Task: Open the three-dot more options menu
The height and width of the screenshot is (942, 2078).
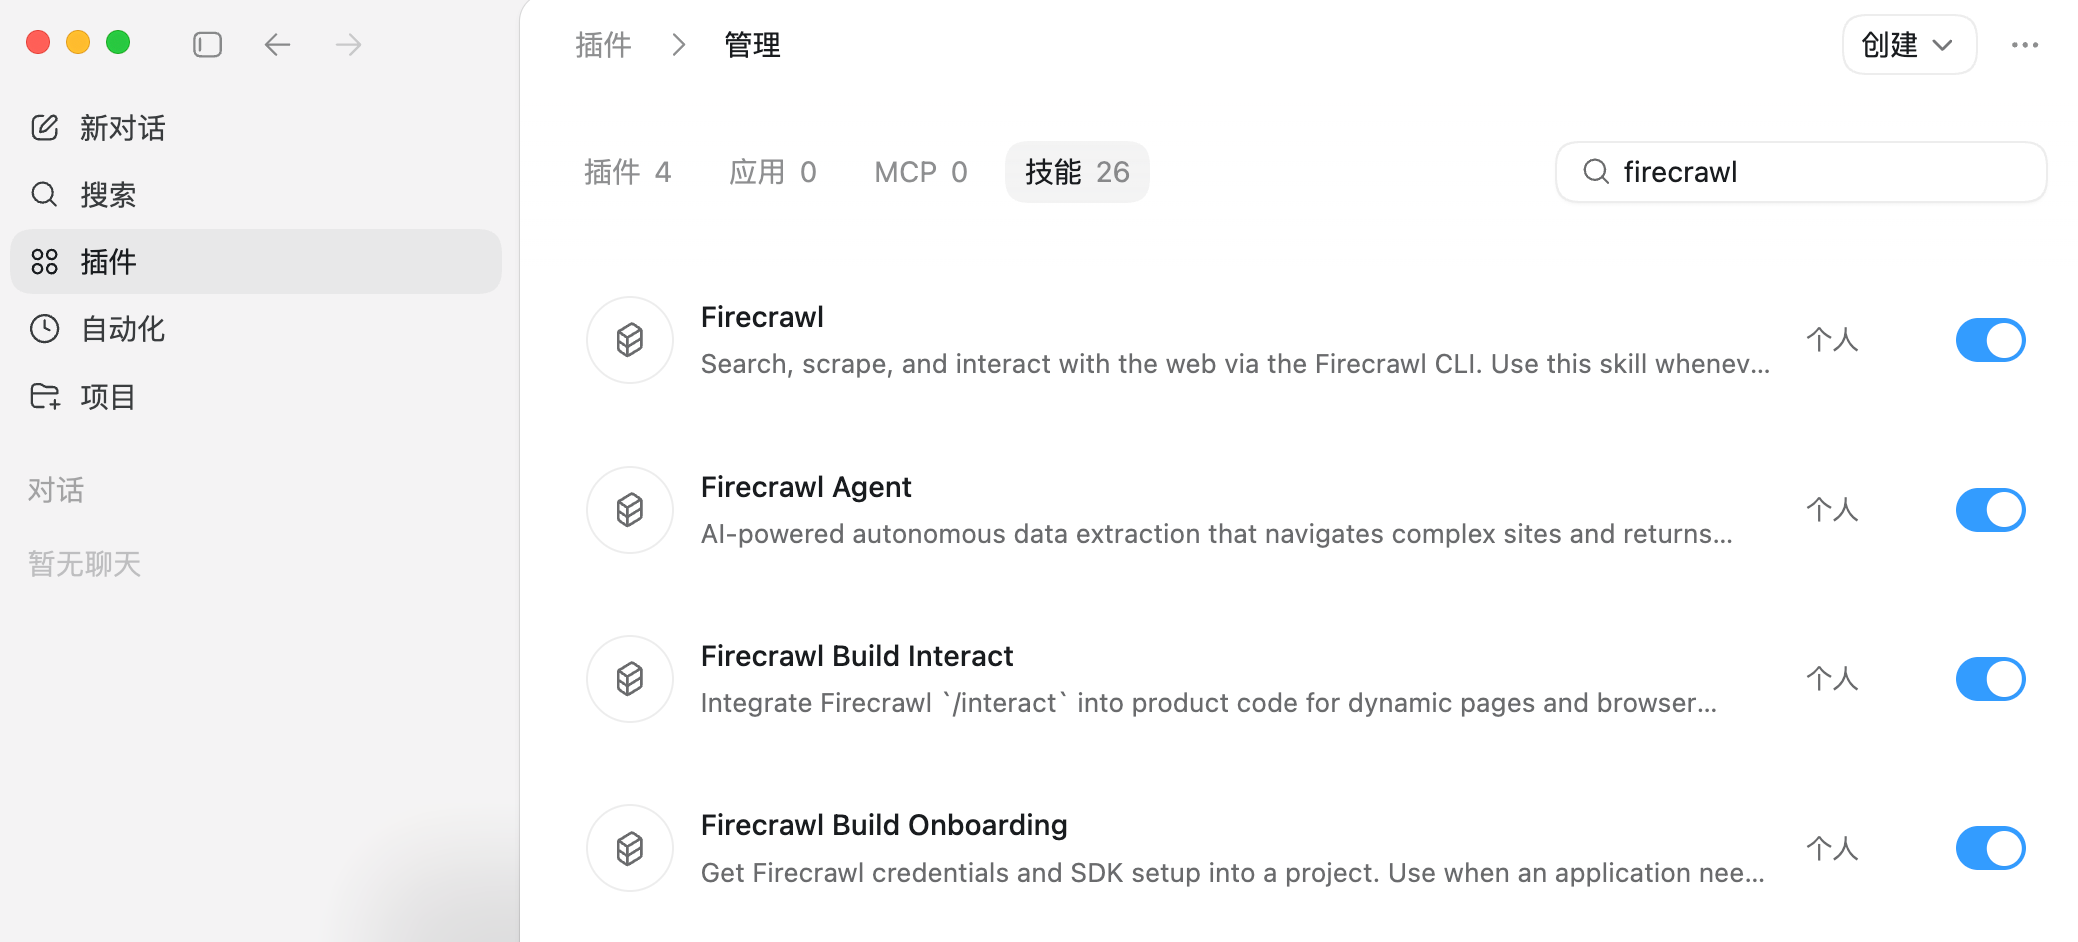Action: [2024, 45]
